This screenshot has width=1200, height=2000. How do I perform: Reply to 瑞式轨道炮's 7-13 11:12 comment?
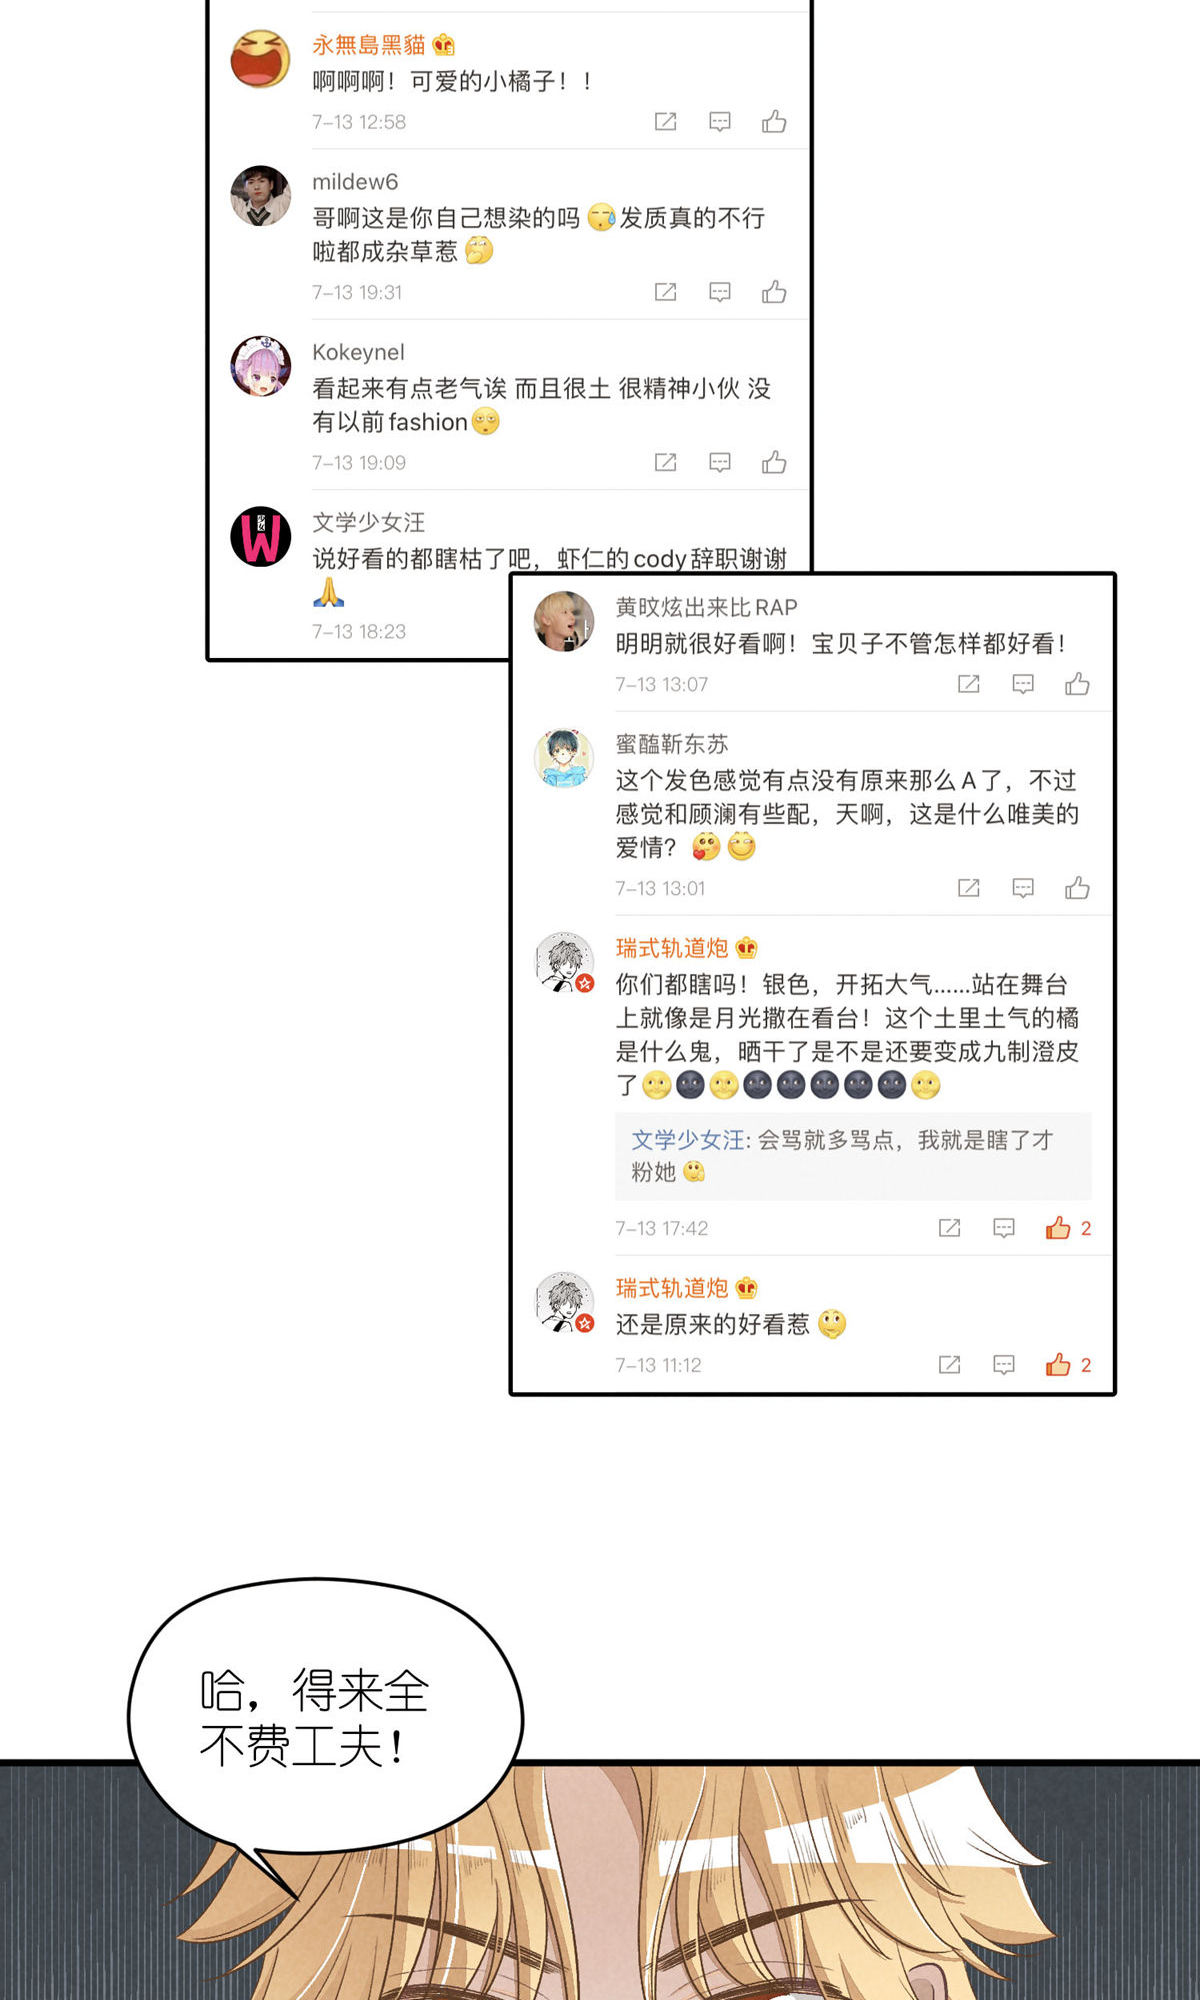tap(1004, 1365)
